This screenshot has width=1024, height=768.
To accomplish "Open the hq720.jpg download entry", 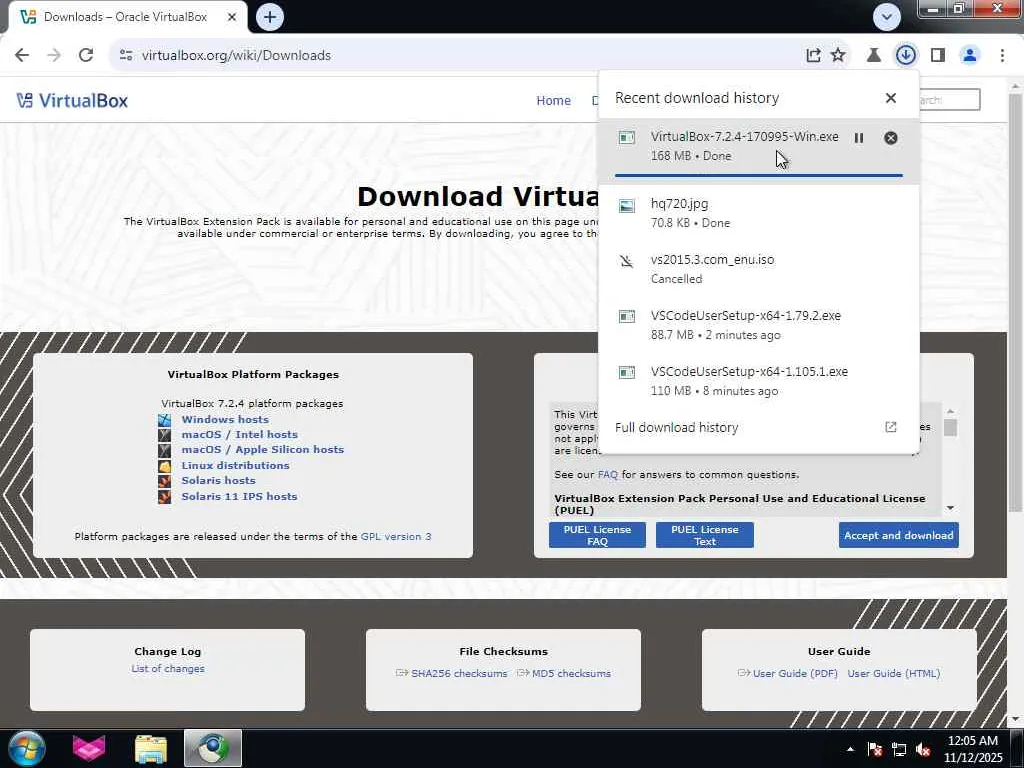I will [x=759, y=213].
